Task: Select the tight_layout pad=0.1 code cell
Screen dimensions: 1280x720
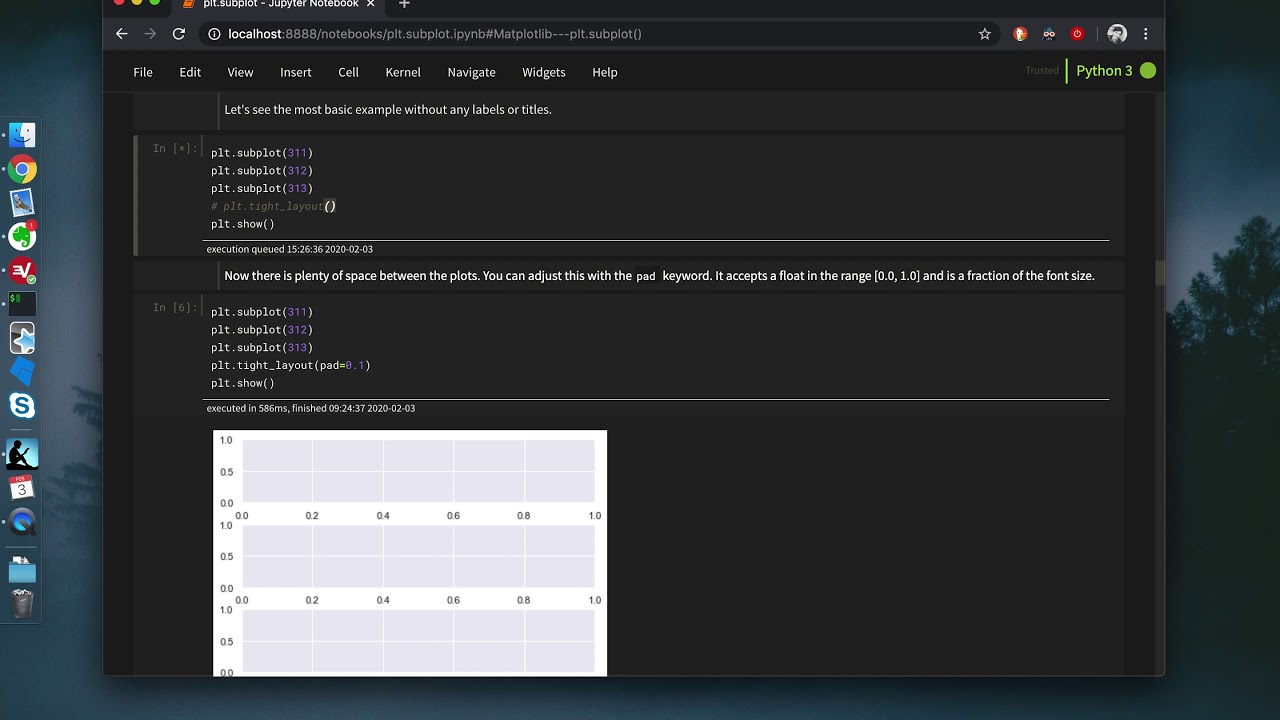Action: 600,347
